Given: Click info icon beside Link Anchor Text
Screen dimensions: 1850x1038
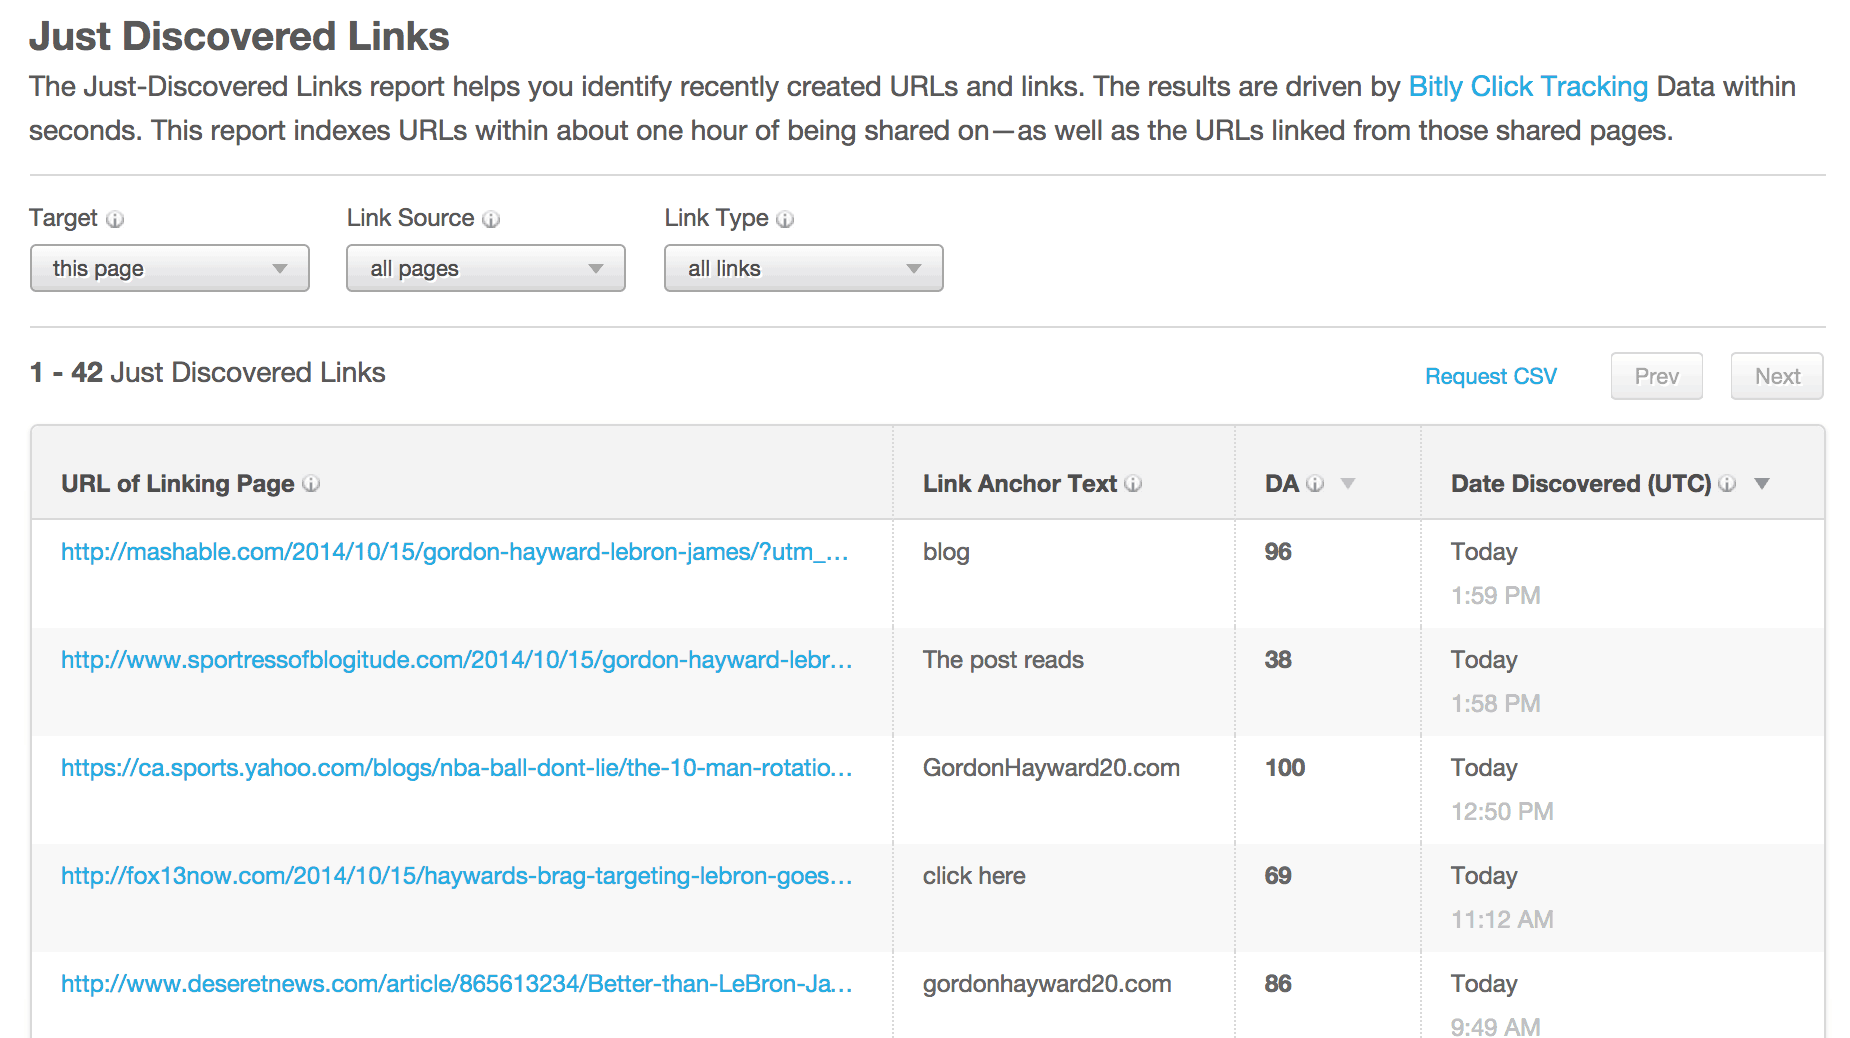Looking at the screenshot, I should pos(1133,483).
